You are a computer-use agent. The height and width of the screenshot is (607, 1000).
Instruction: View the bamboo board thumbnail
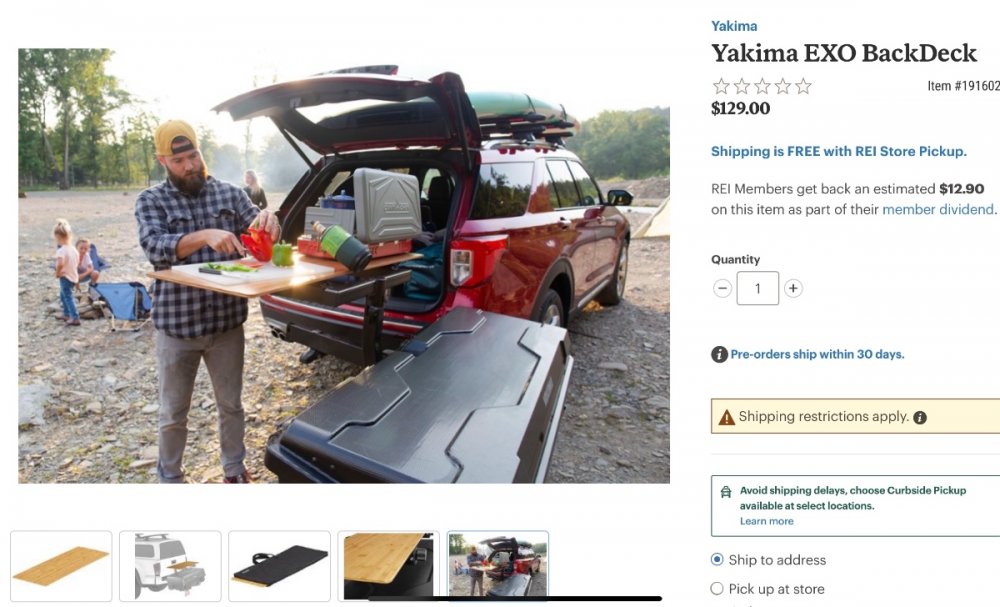61,566
